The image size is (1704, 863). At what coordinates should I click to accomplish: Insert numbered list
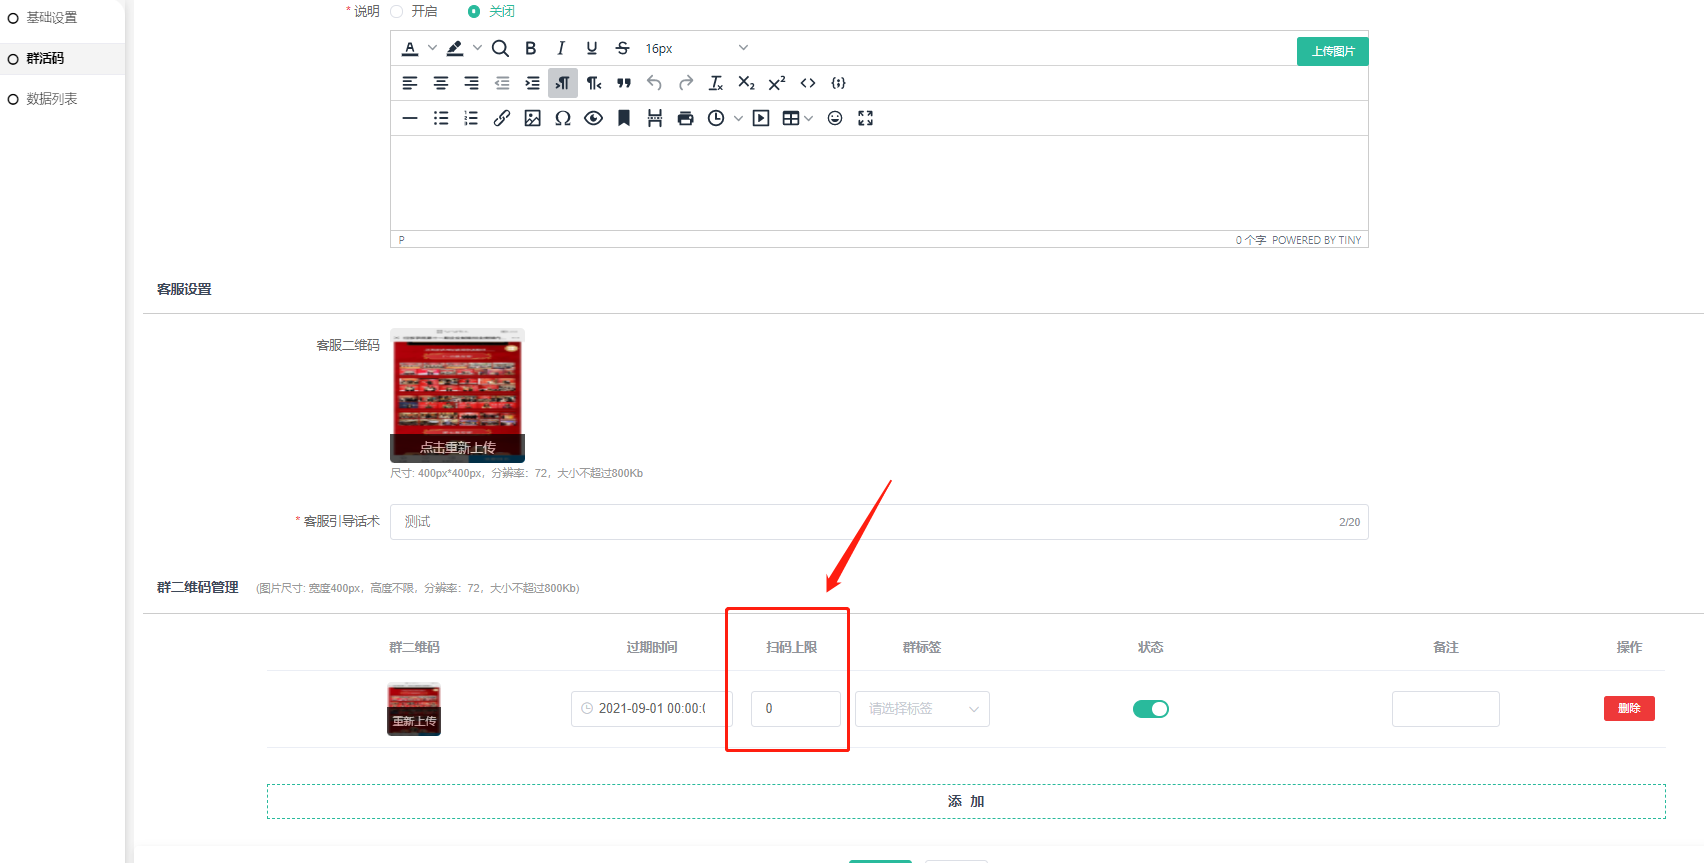[471, 118]
